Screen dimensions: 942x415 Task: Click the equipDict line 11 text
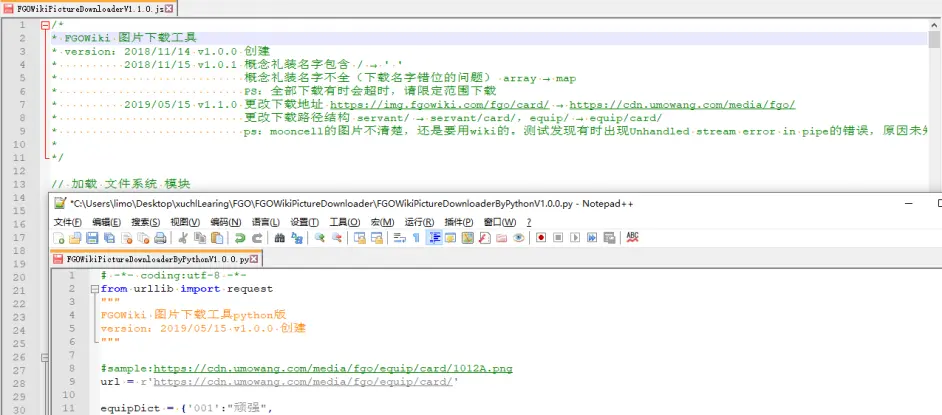click(x=186, y=408)
